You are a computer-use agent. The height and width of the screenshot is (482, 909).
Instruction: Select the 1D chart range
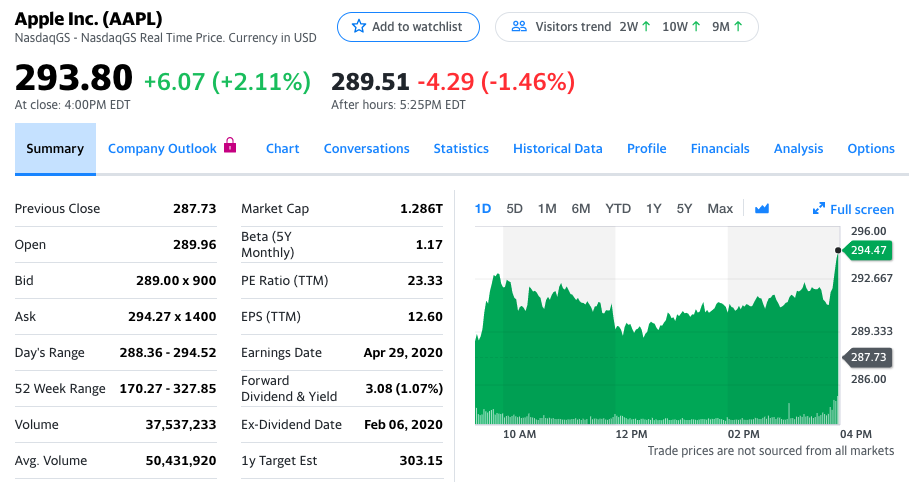pyautogui.click(x=483, y=209)
